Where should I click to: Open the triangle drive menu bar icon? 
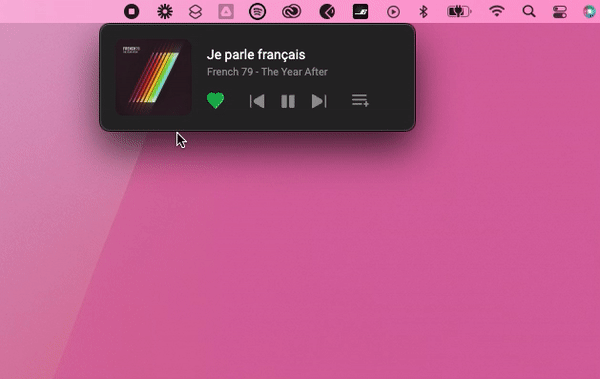pyautogui.click(x=226, y=11)
